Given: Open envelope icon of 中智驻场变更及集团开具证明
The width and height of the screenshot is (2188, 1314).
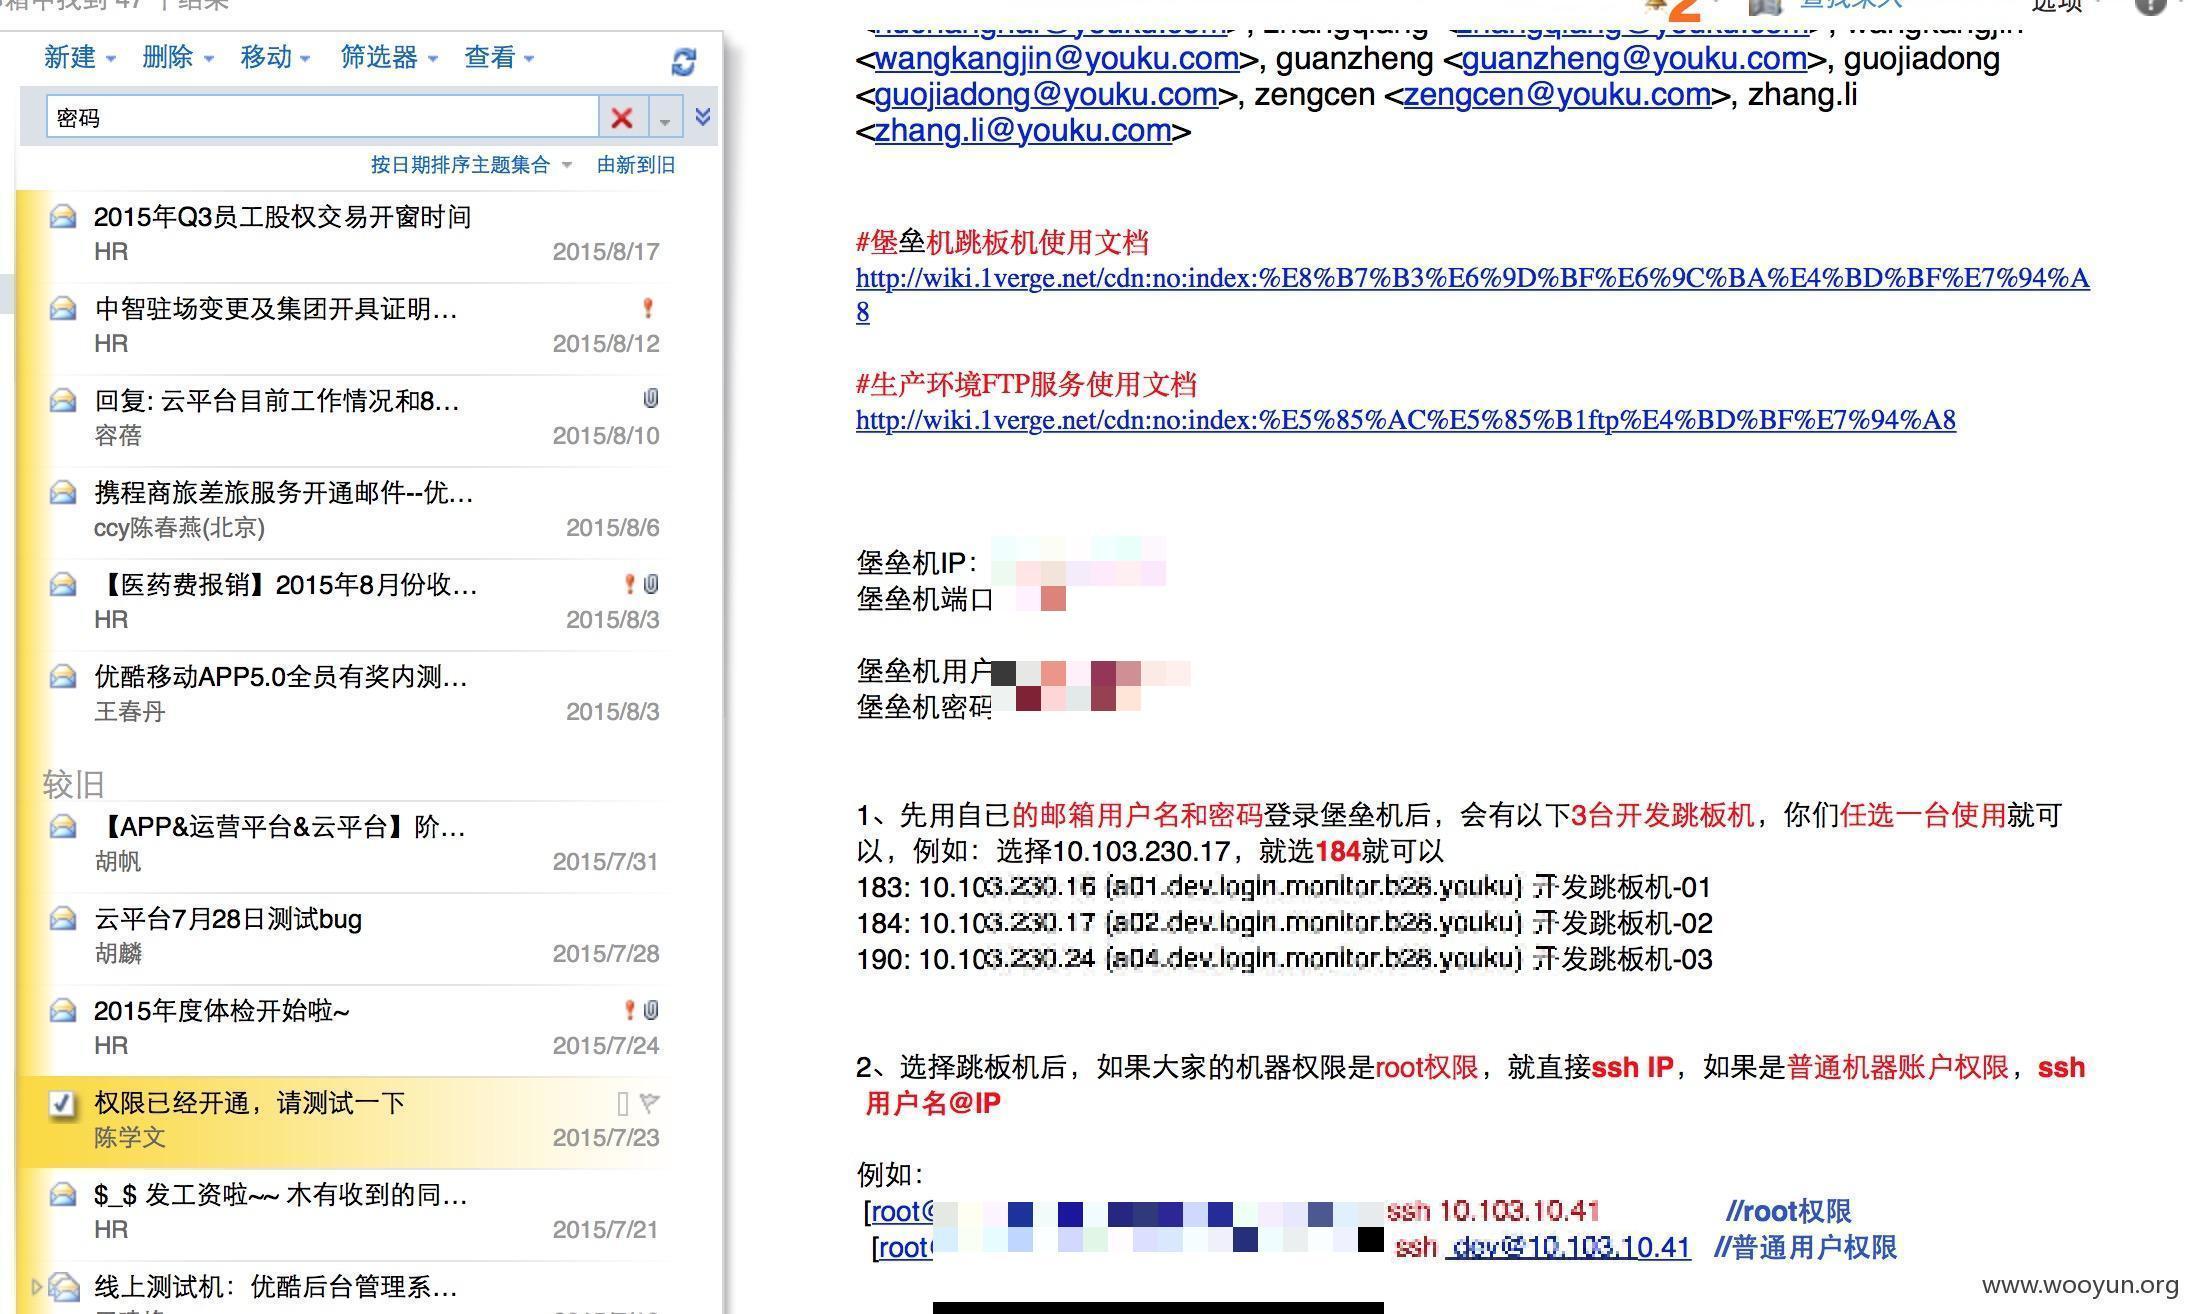Looking at the screenshot, I should [63, 308].
